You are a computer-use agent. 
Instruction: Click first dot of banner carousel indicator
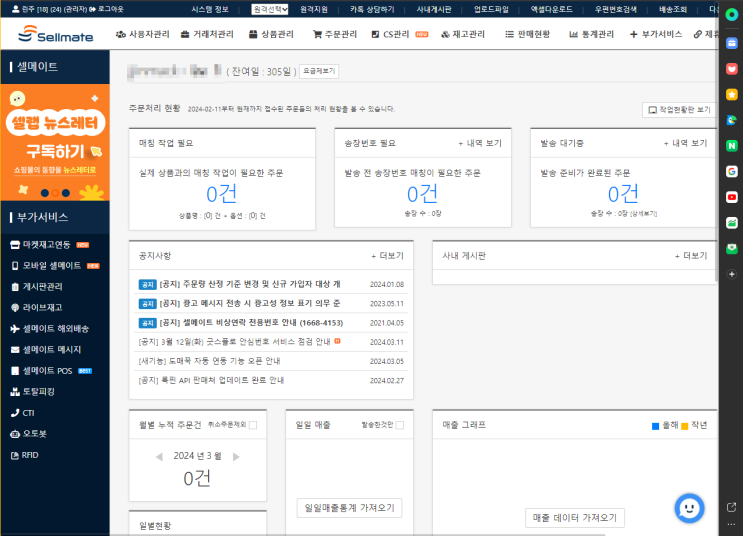[45, 193]
